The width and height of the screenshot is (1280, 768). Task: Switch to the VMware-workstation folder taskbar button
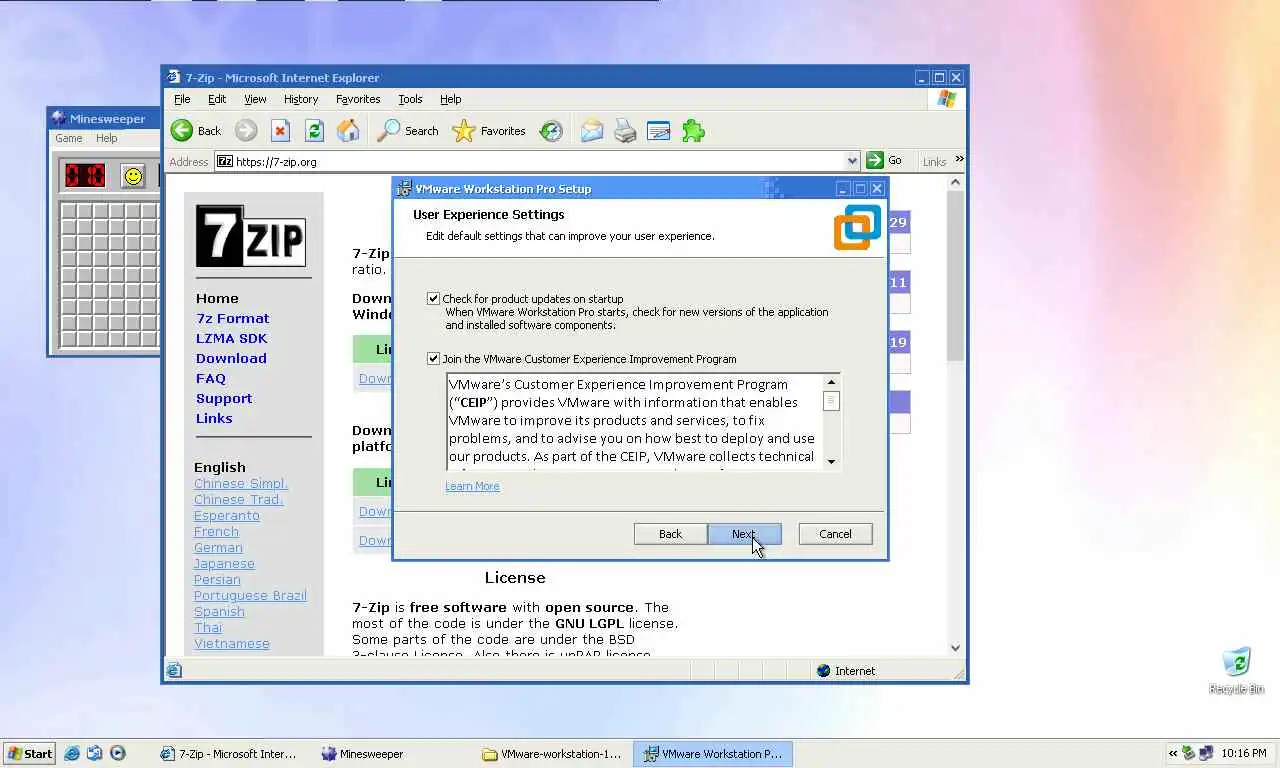(x=553, y=754)
